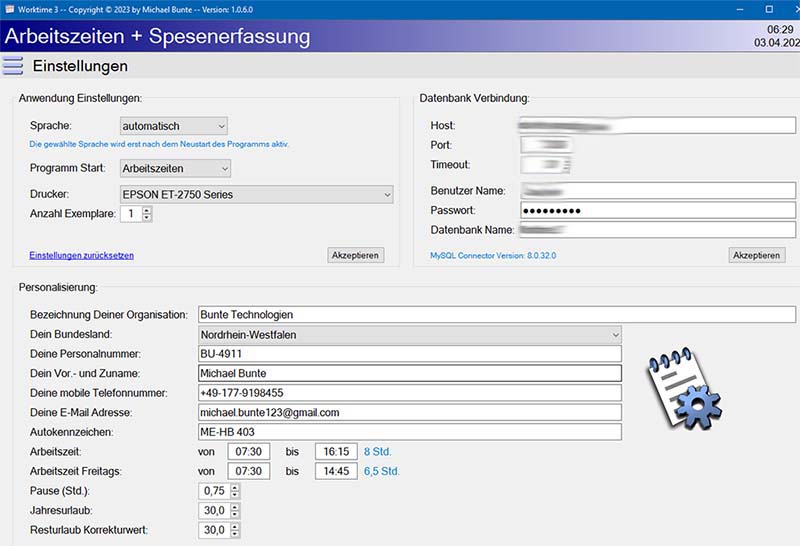Click the MySQL Connector Version text
800x546 pixels.
pos(493,255)
